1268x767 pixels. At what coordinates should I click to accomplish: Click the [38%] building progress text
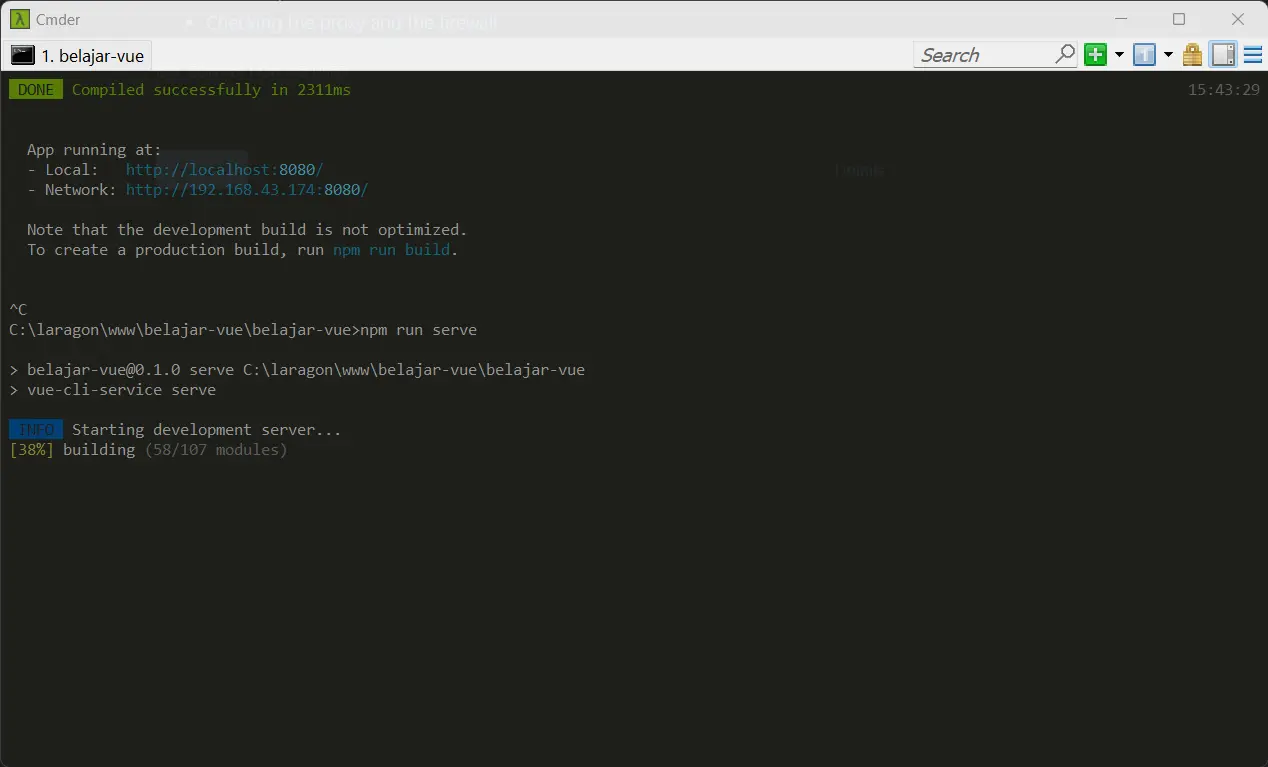[72, 450]
